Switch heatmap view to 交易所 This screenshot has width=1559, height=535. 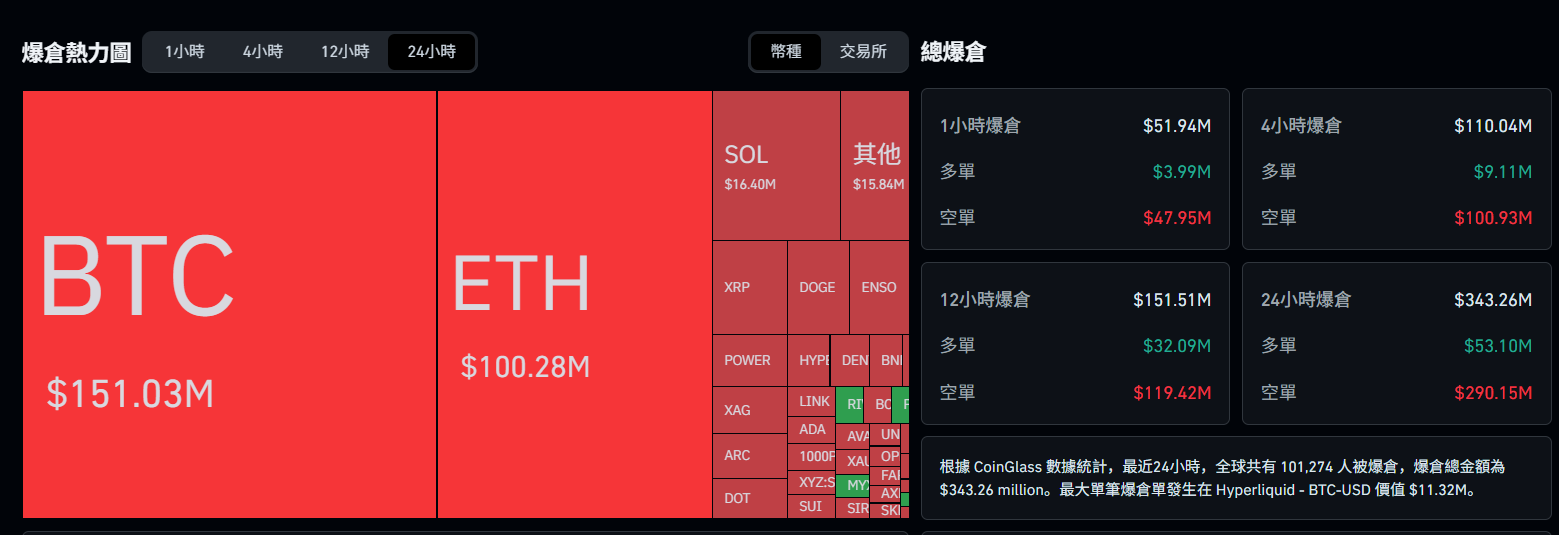(x=863, y=52)
